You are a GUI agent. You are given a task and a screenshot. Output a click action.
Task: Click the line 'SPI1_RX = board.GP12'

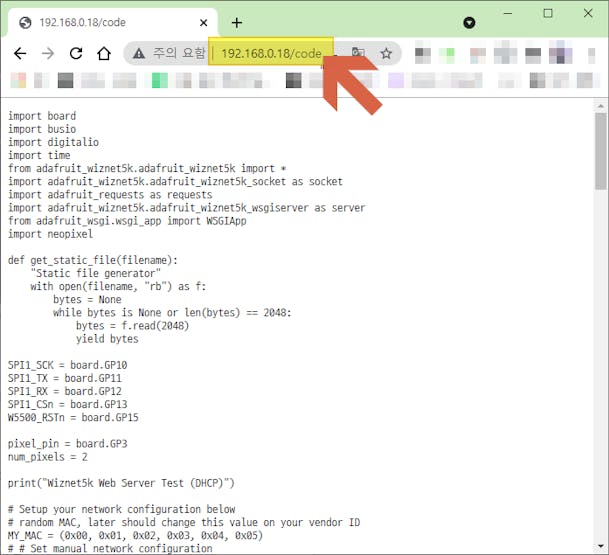pos(64,391)
